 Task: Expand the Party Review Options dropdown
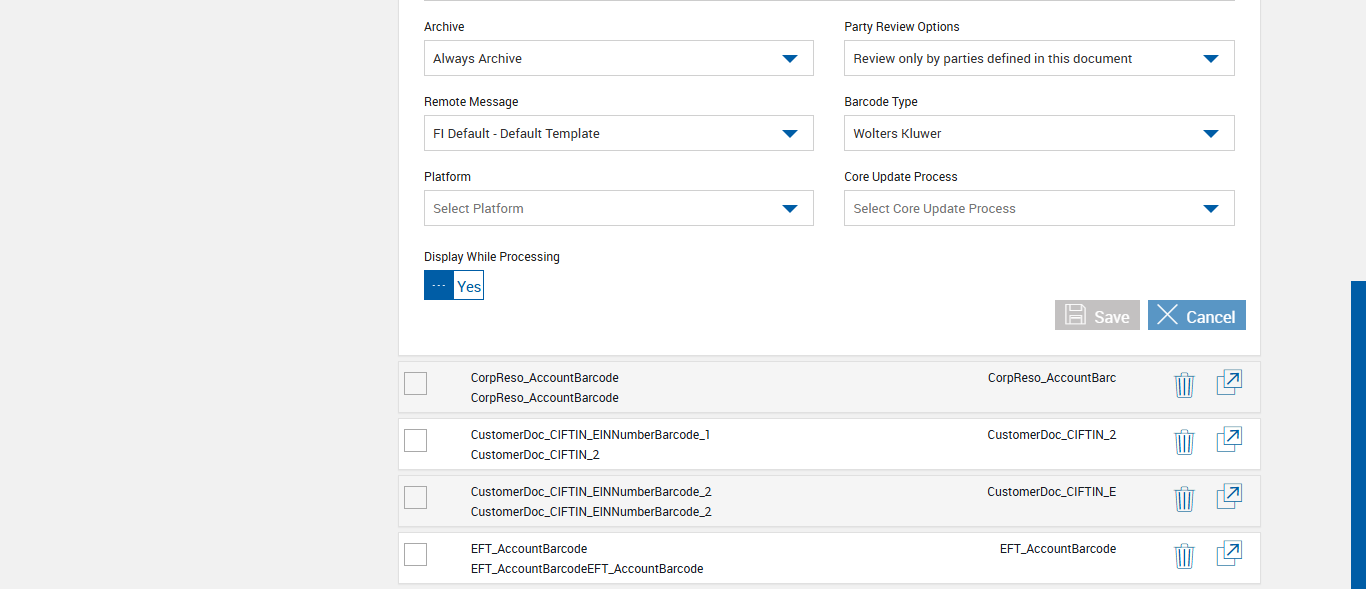pos(1038,59)
